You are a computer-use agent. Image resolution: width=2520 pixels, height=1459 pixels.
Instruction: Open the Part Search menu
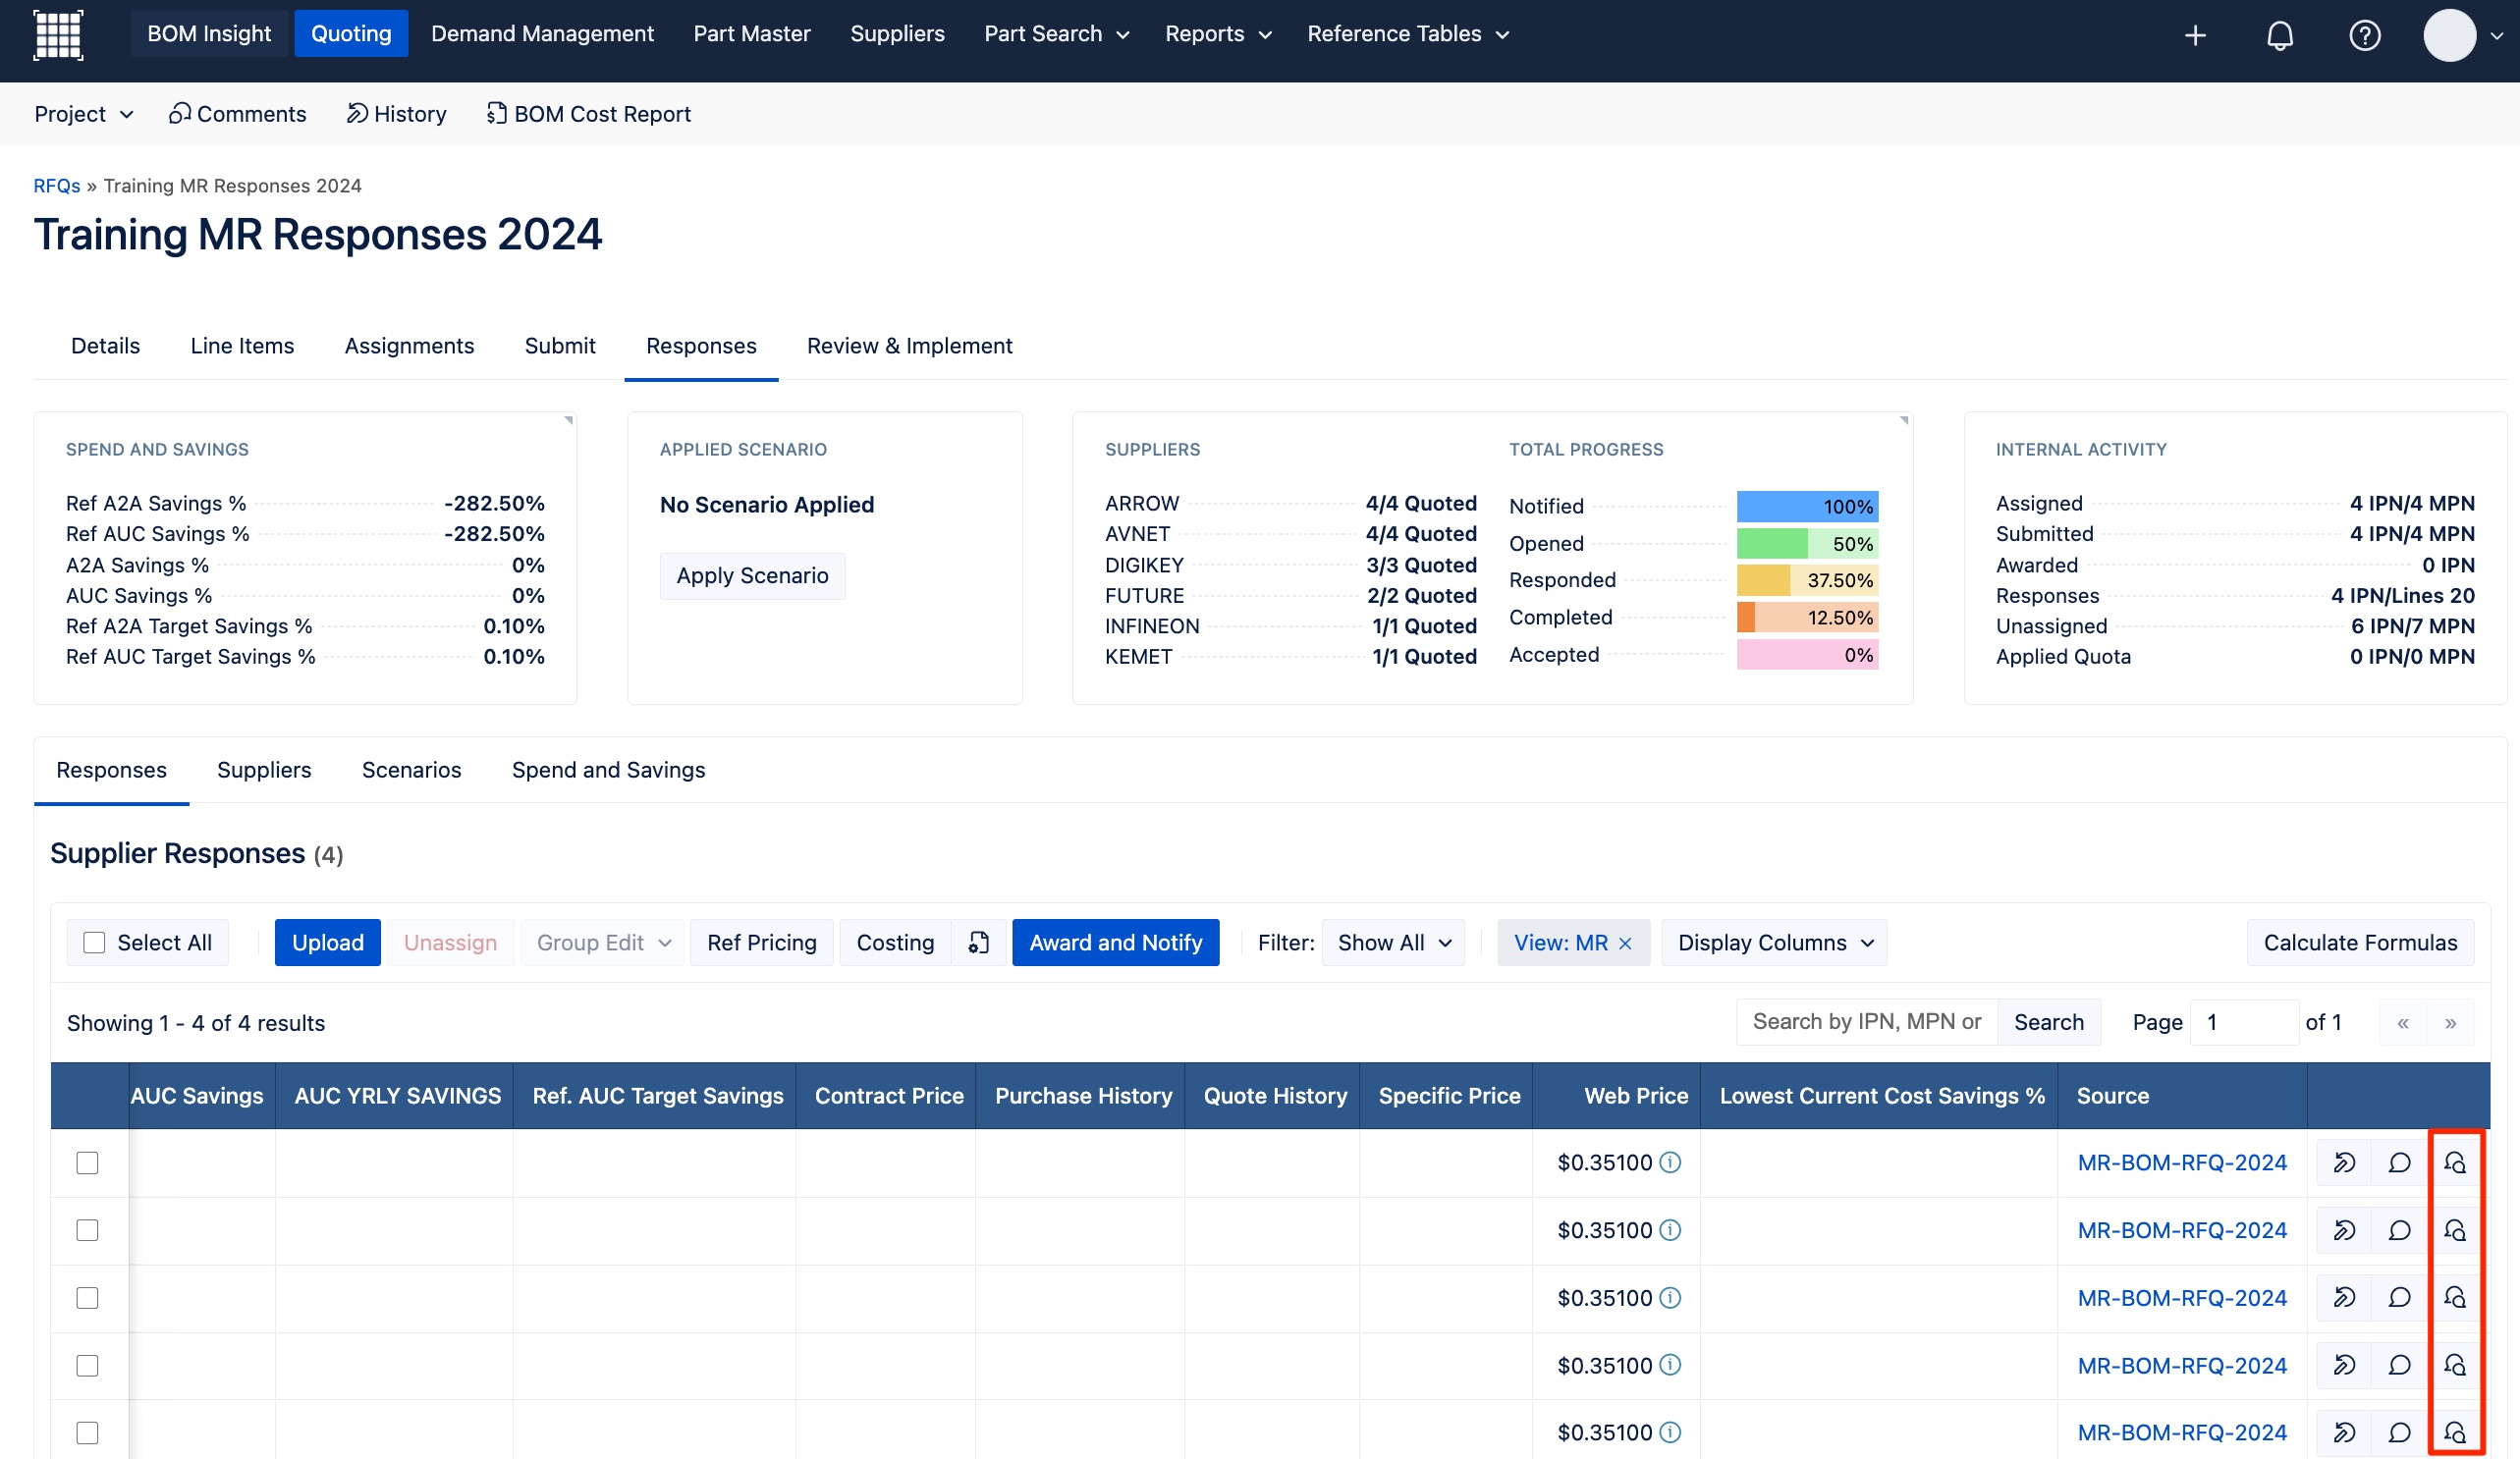[x=1056, y=34]
